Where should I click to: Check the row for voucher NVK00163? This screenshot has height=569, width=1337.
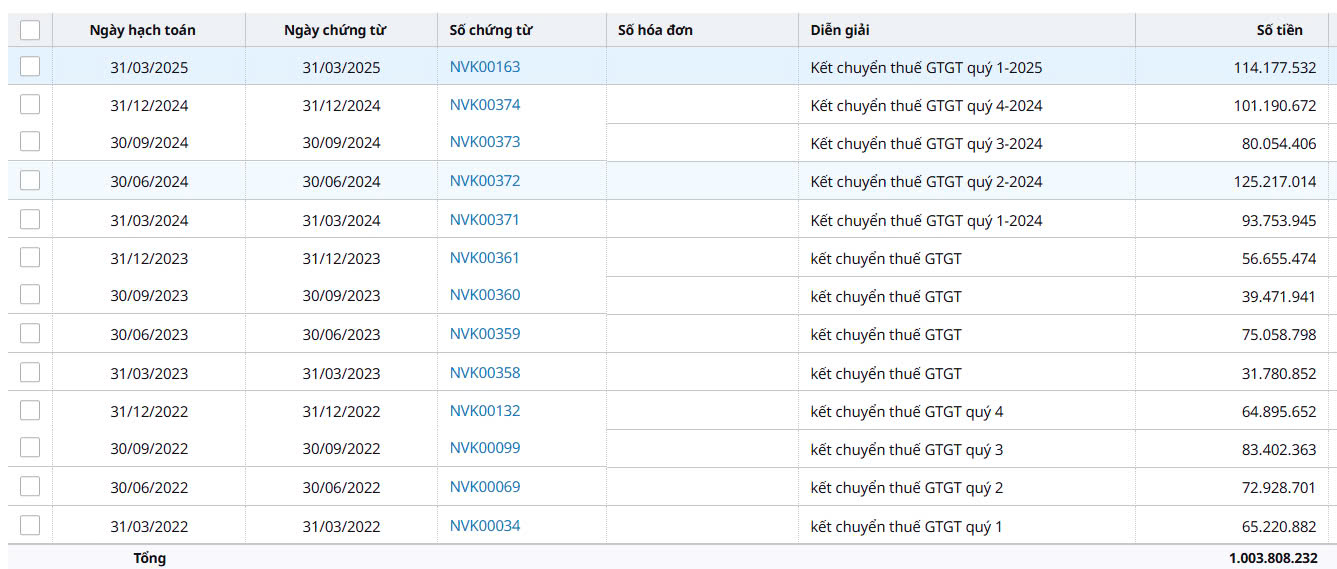pyautogui.click(x=30, y=67)
